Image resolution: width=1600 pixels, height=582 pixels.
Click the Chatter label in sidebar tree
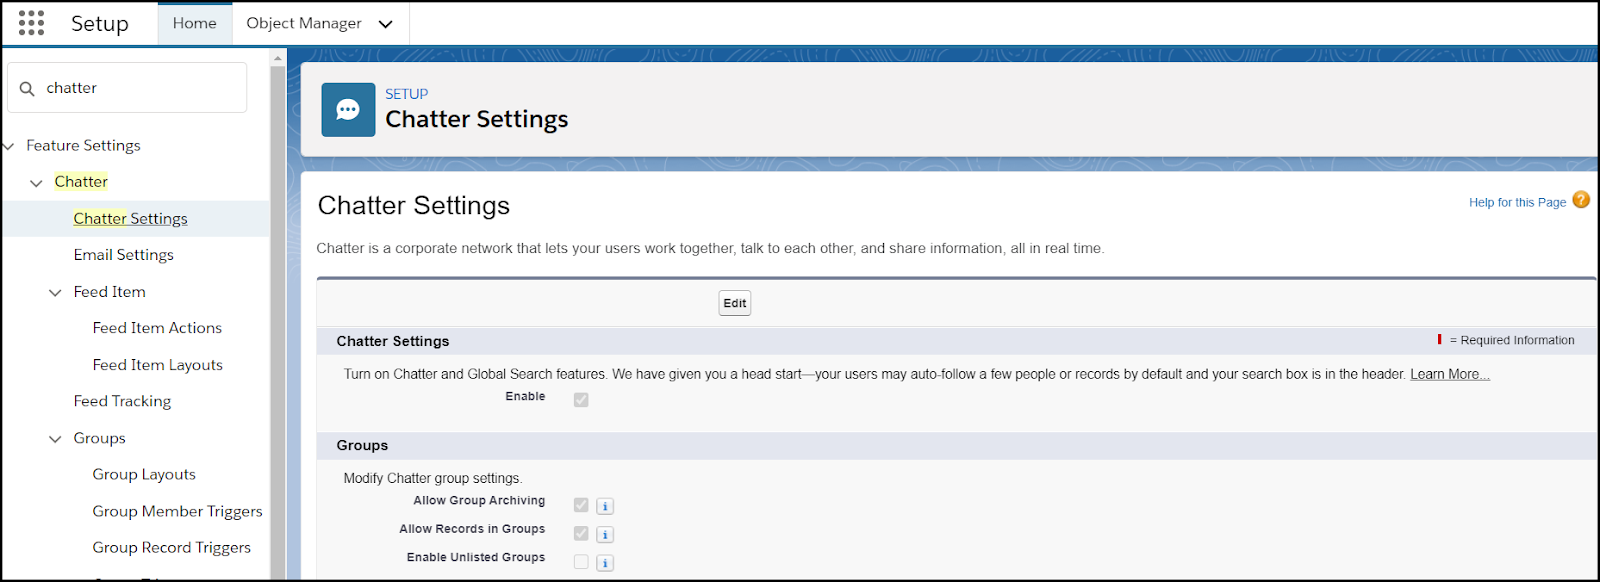coord(81,182)
